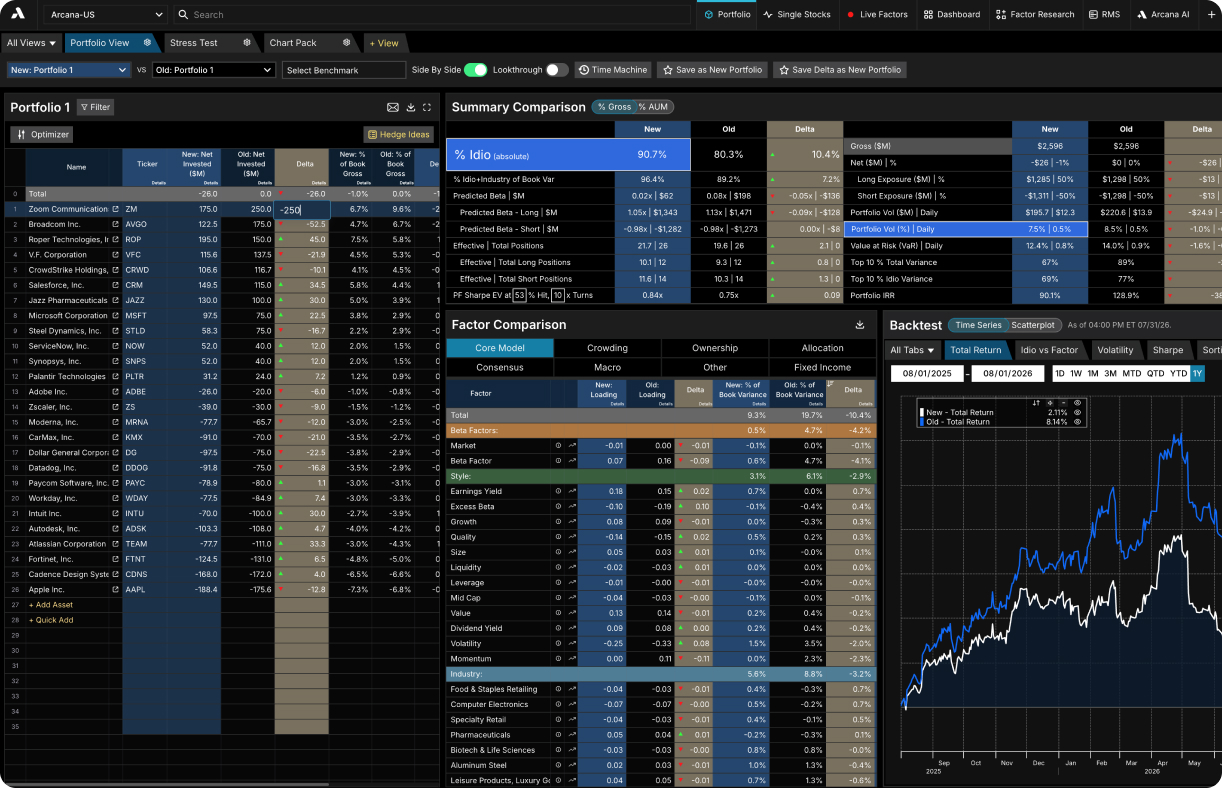Image resolution: width=1222 pixels, height=788 pixels.
Task: Open external link icon for Zoom Communications
Action: click(116, 209)
